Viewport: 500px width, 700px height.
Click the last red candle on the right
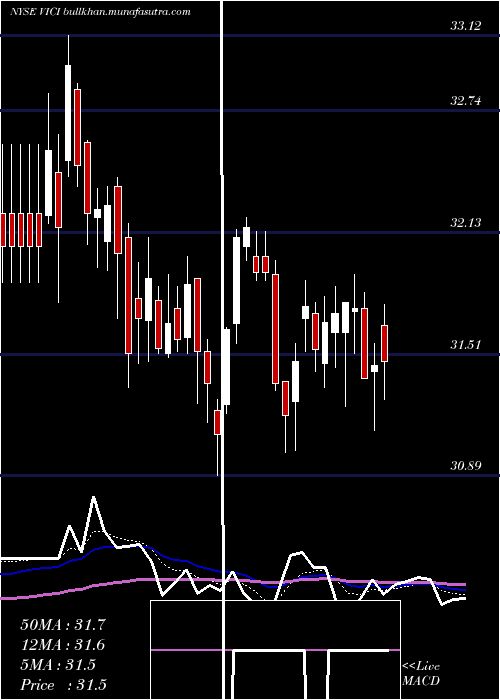(x=384, y=343)
